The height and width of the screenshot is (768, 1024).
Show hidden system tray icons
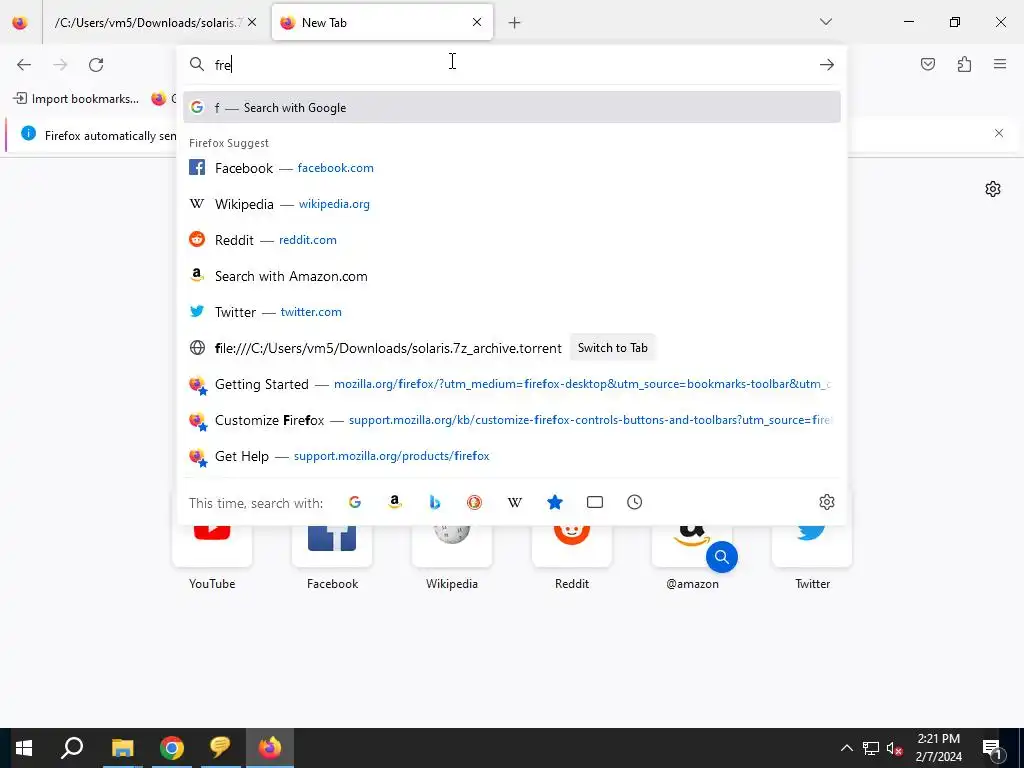tap(846, 748)
